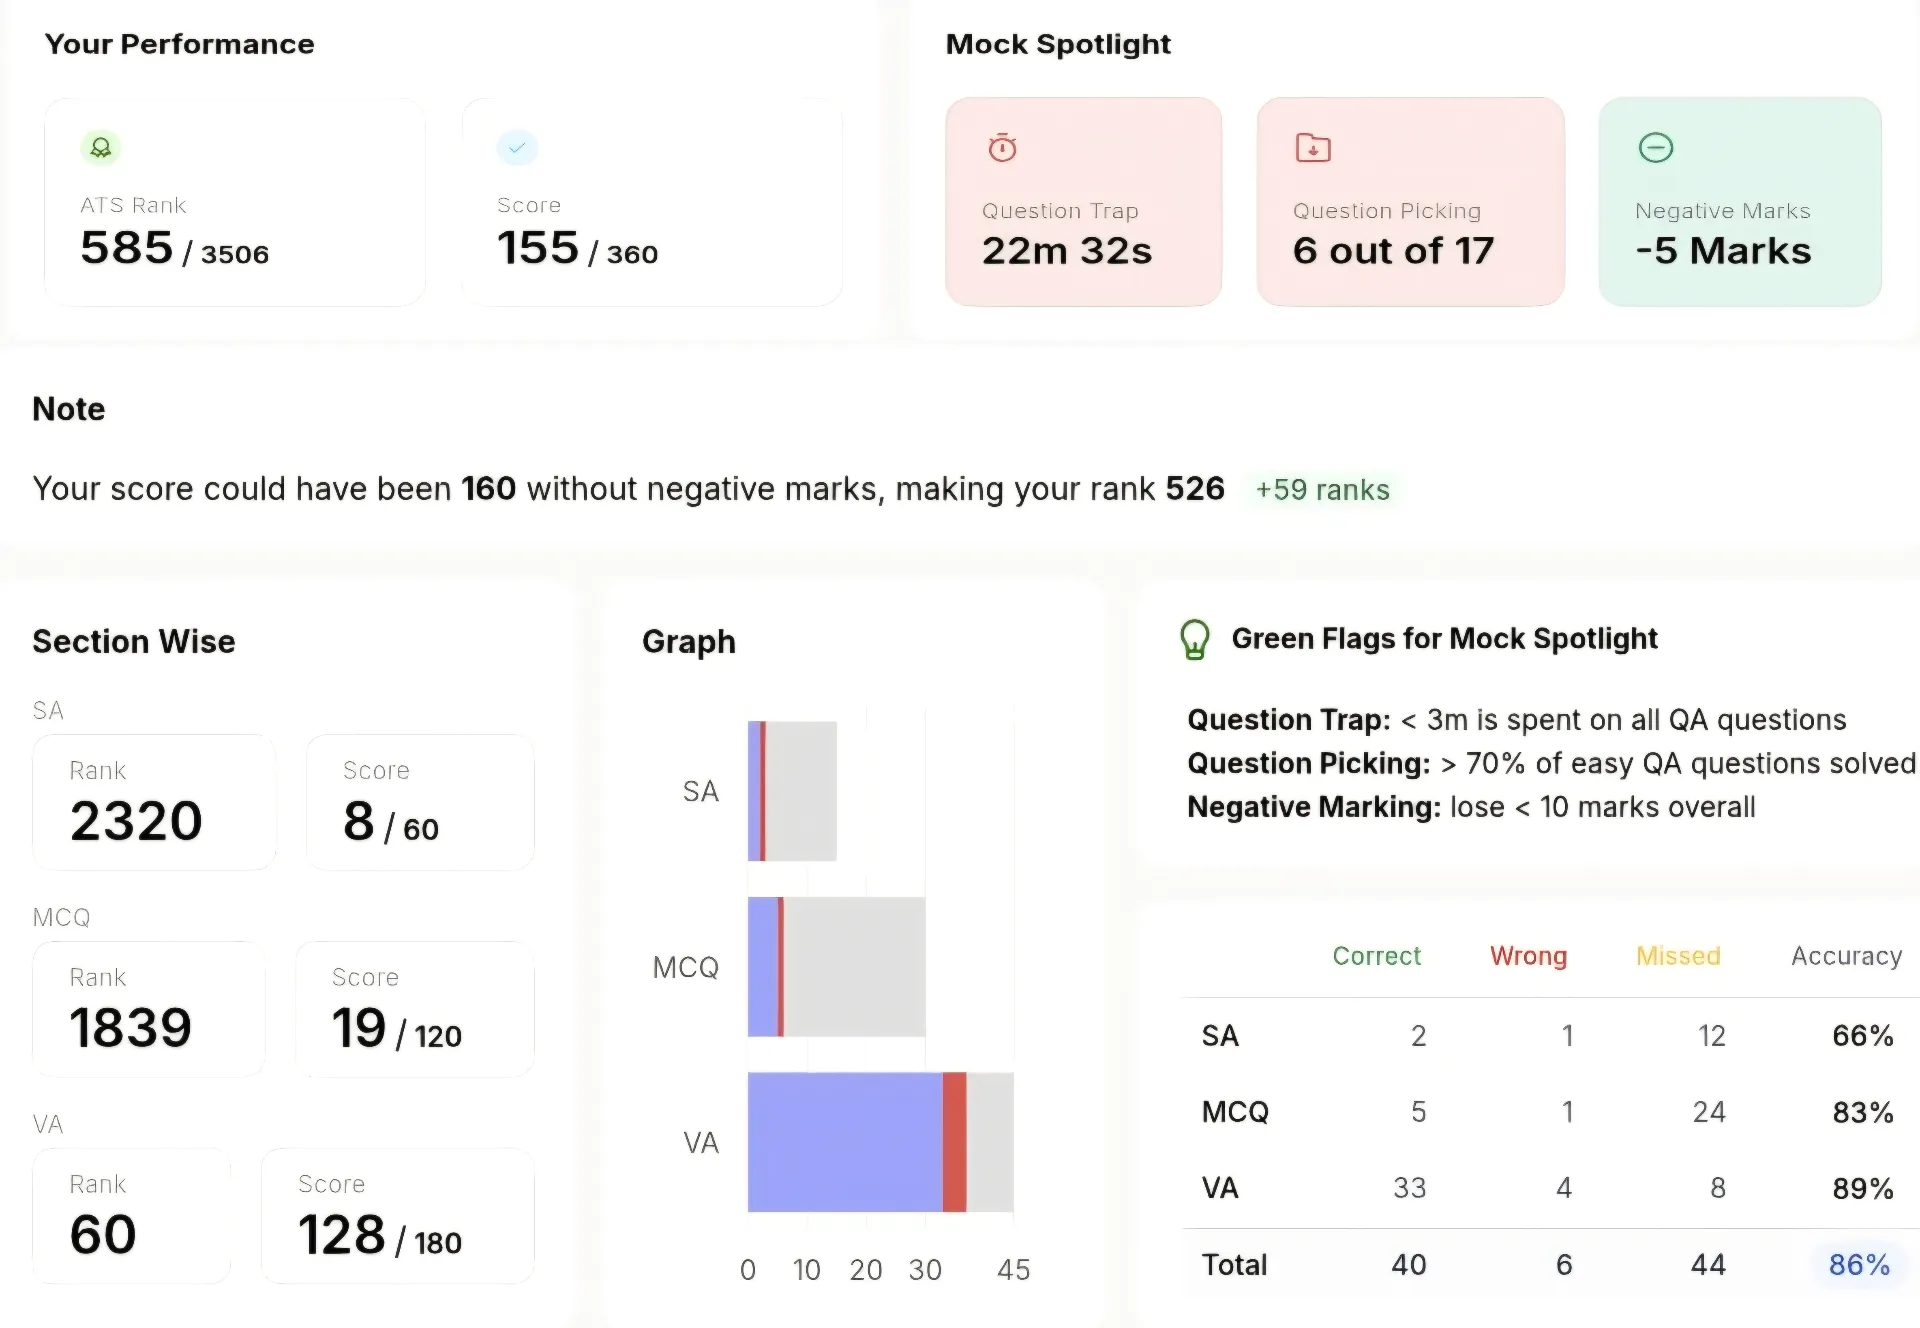Click the MCQ label on the graph axis
This screenshot has width=1920, height=1328.
pos(686,968)
